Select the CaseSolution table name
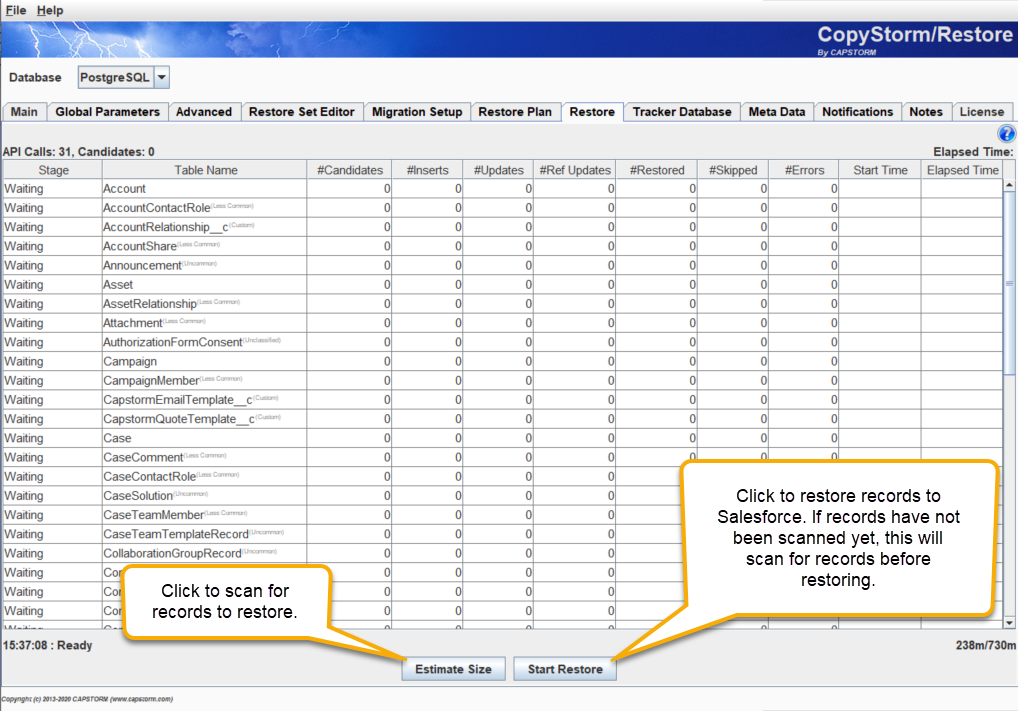 pyautogui.click(x=138, y=495)
